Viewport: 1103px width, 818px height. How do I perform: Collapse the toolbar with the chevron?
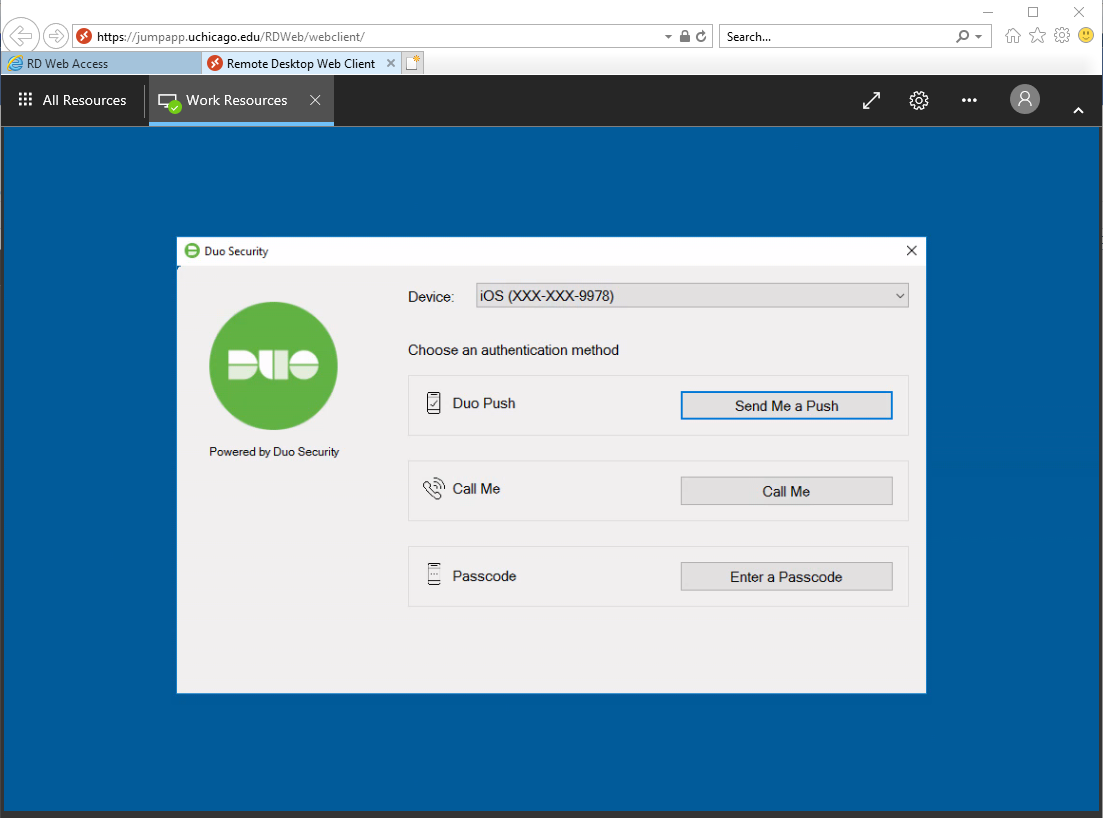pyautogui.click(x=1078, y=110)
